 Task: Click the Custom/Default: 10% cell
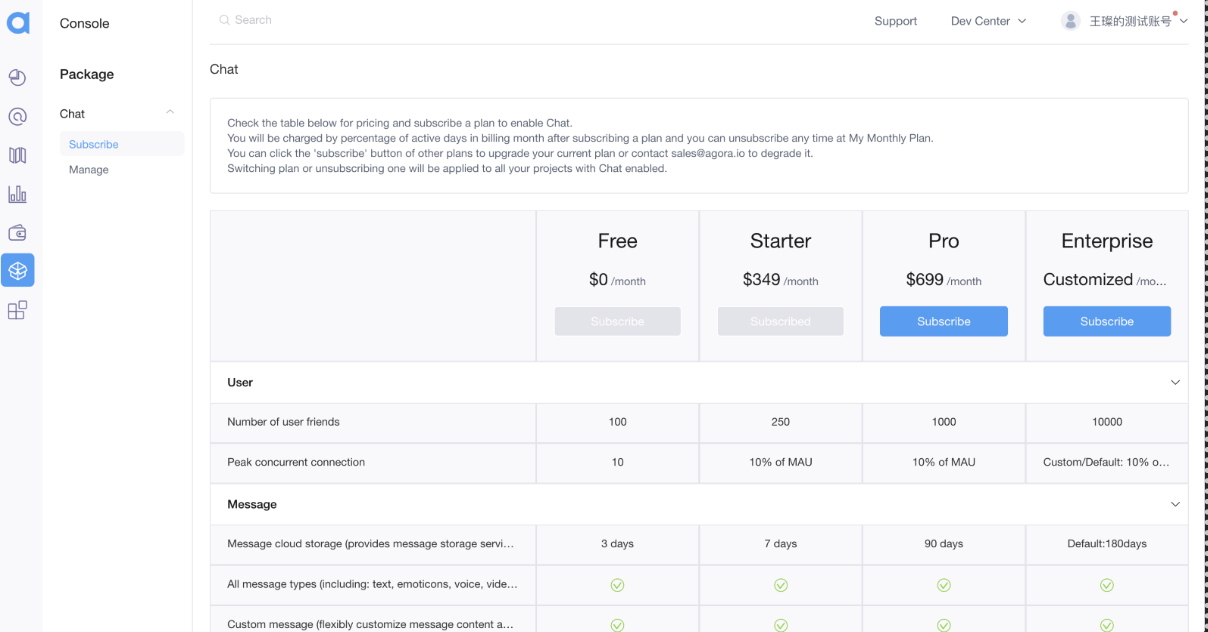[1106, 462]
